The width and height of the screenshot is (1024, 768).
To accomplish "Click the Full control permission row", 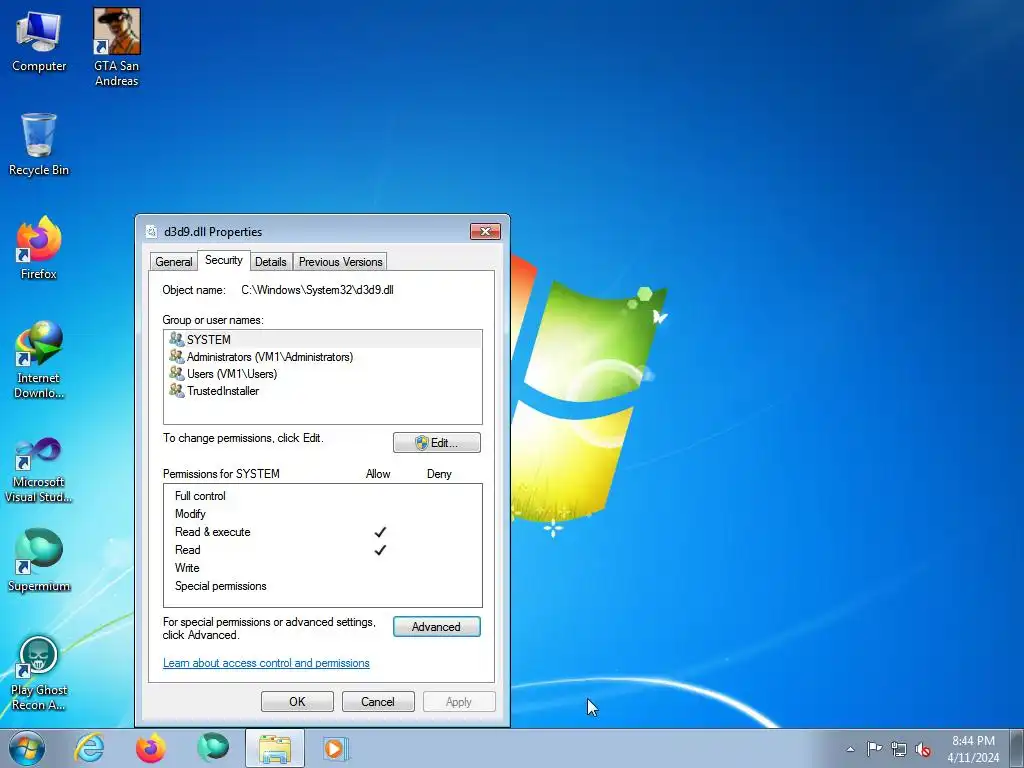I will point(323,496).
